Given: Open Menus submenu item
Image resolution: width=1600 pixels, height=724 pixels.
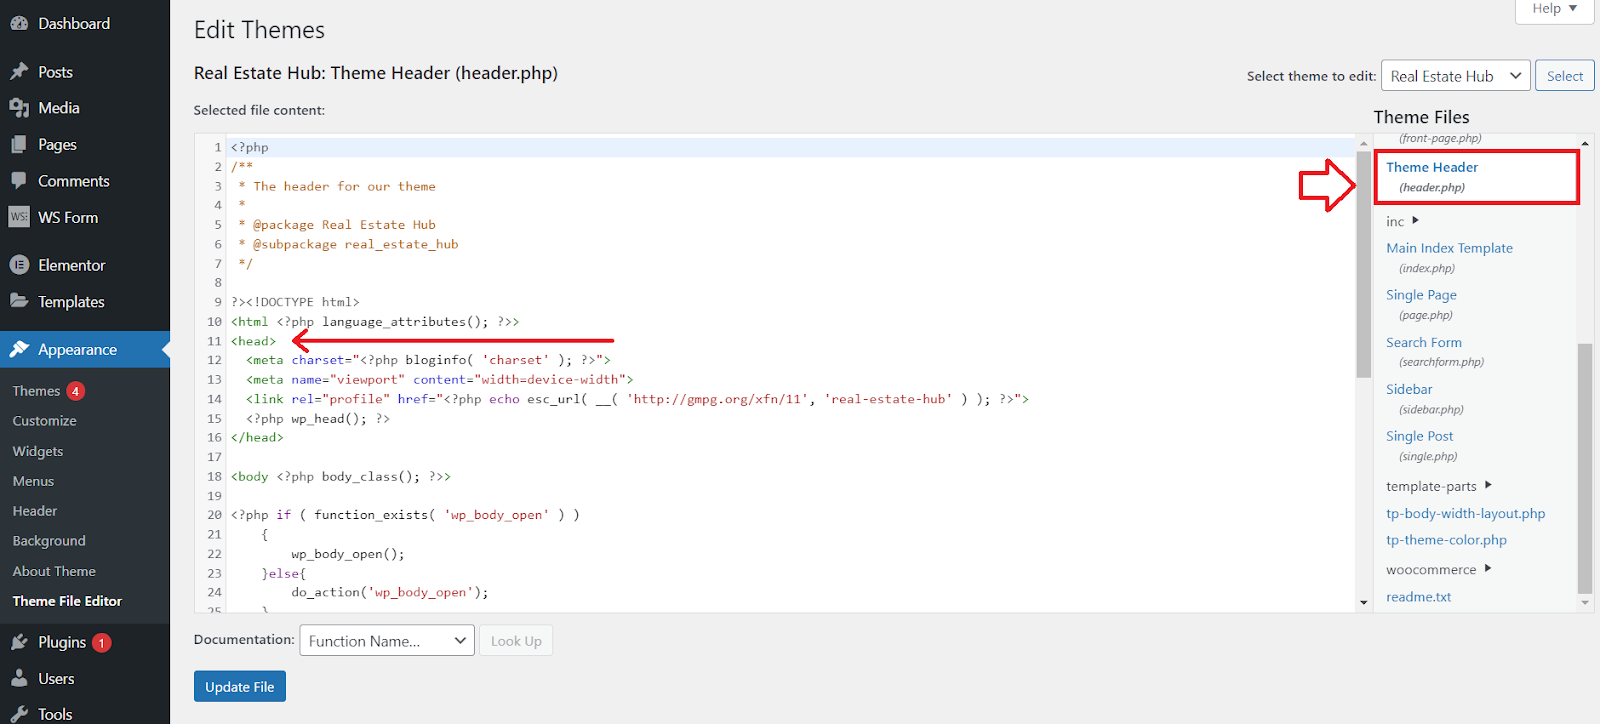Looking at the screenshot, I should pos(34,481).
